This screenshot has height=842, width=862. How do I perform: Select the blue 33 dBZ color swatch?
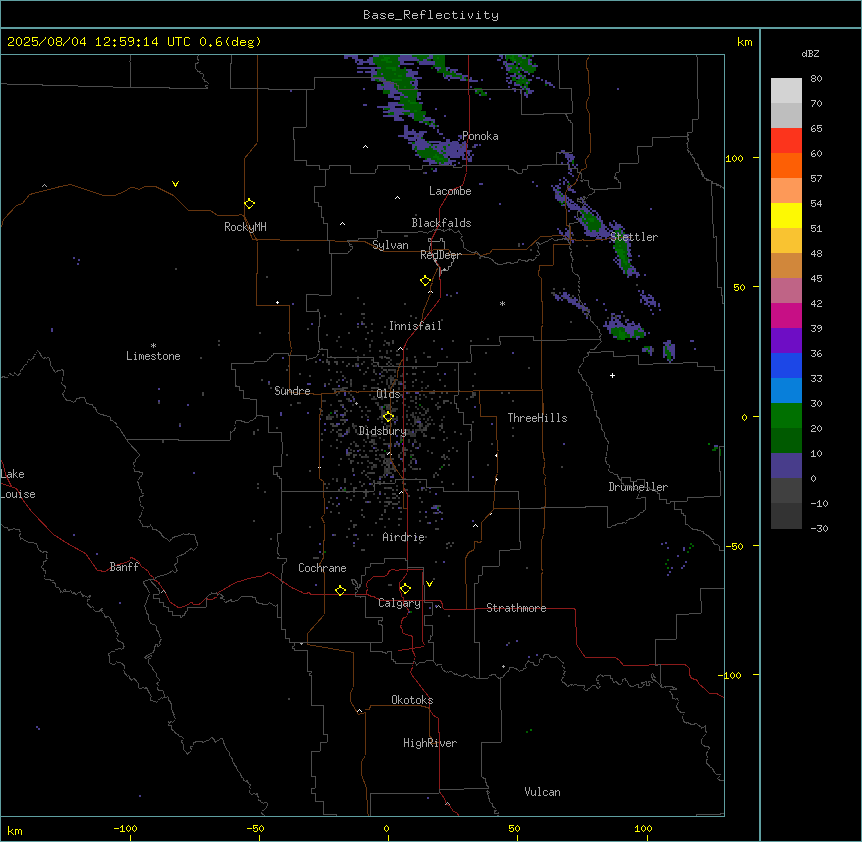point(786,365)
